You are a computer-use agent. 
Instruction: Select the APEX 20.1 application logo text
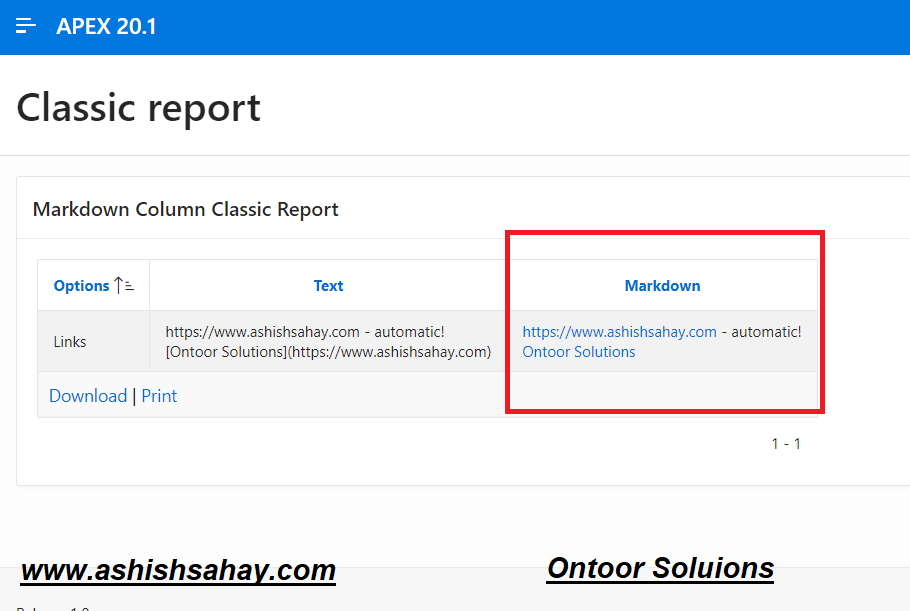pyautogui.click(x=106, y=26)
